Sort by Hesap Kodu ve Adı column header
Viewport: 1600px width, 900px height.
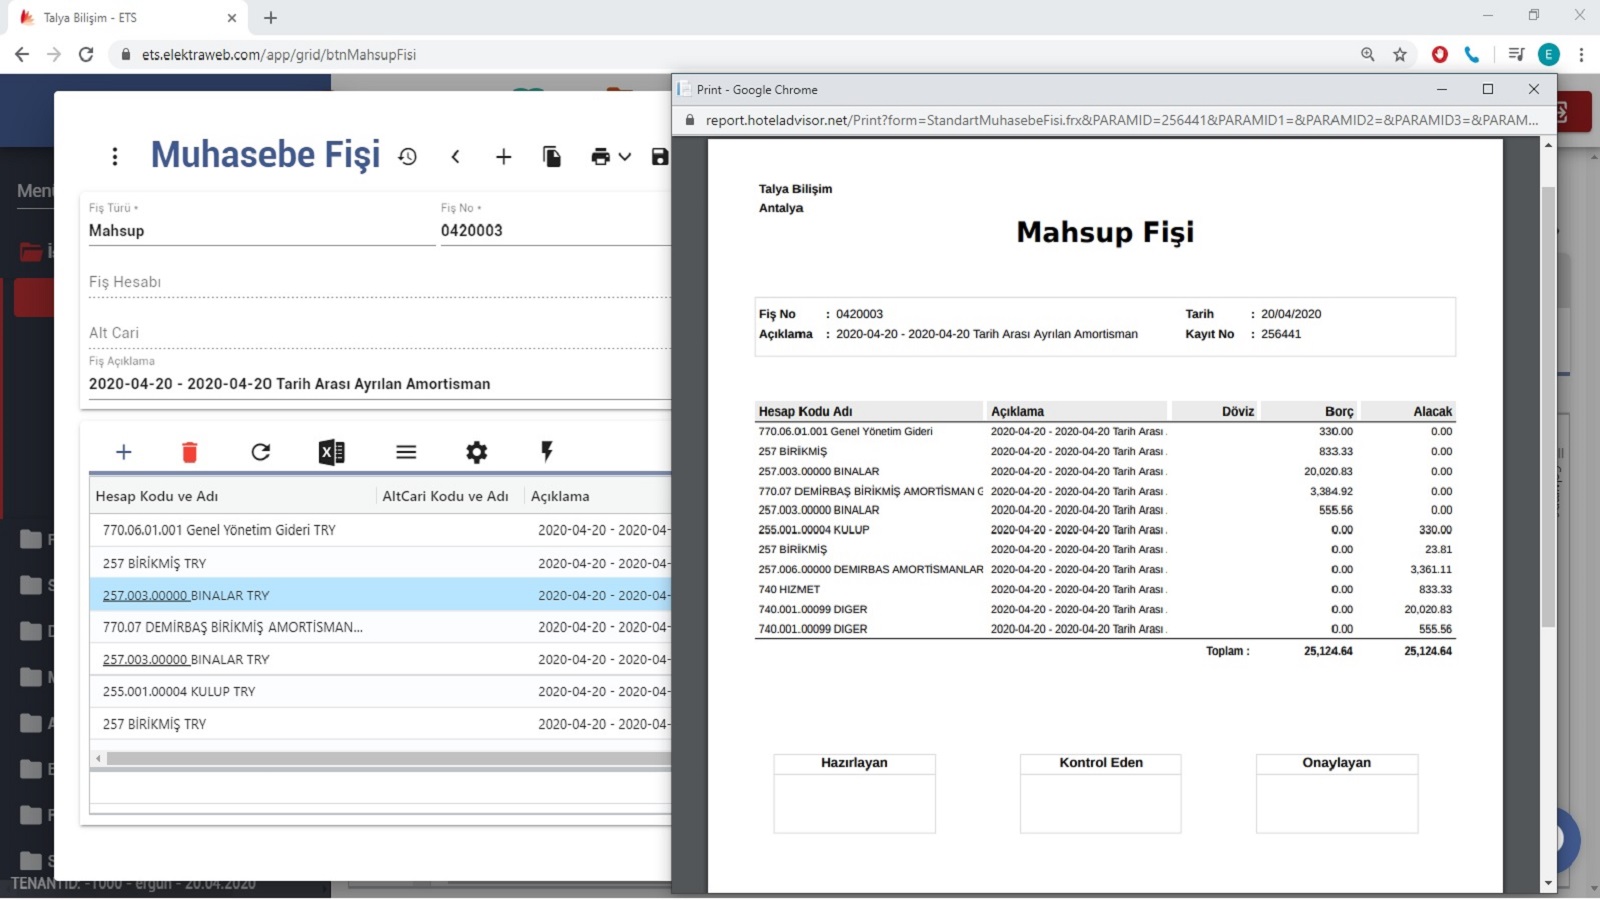(157, 497)
